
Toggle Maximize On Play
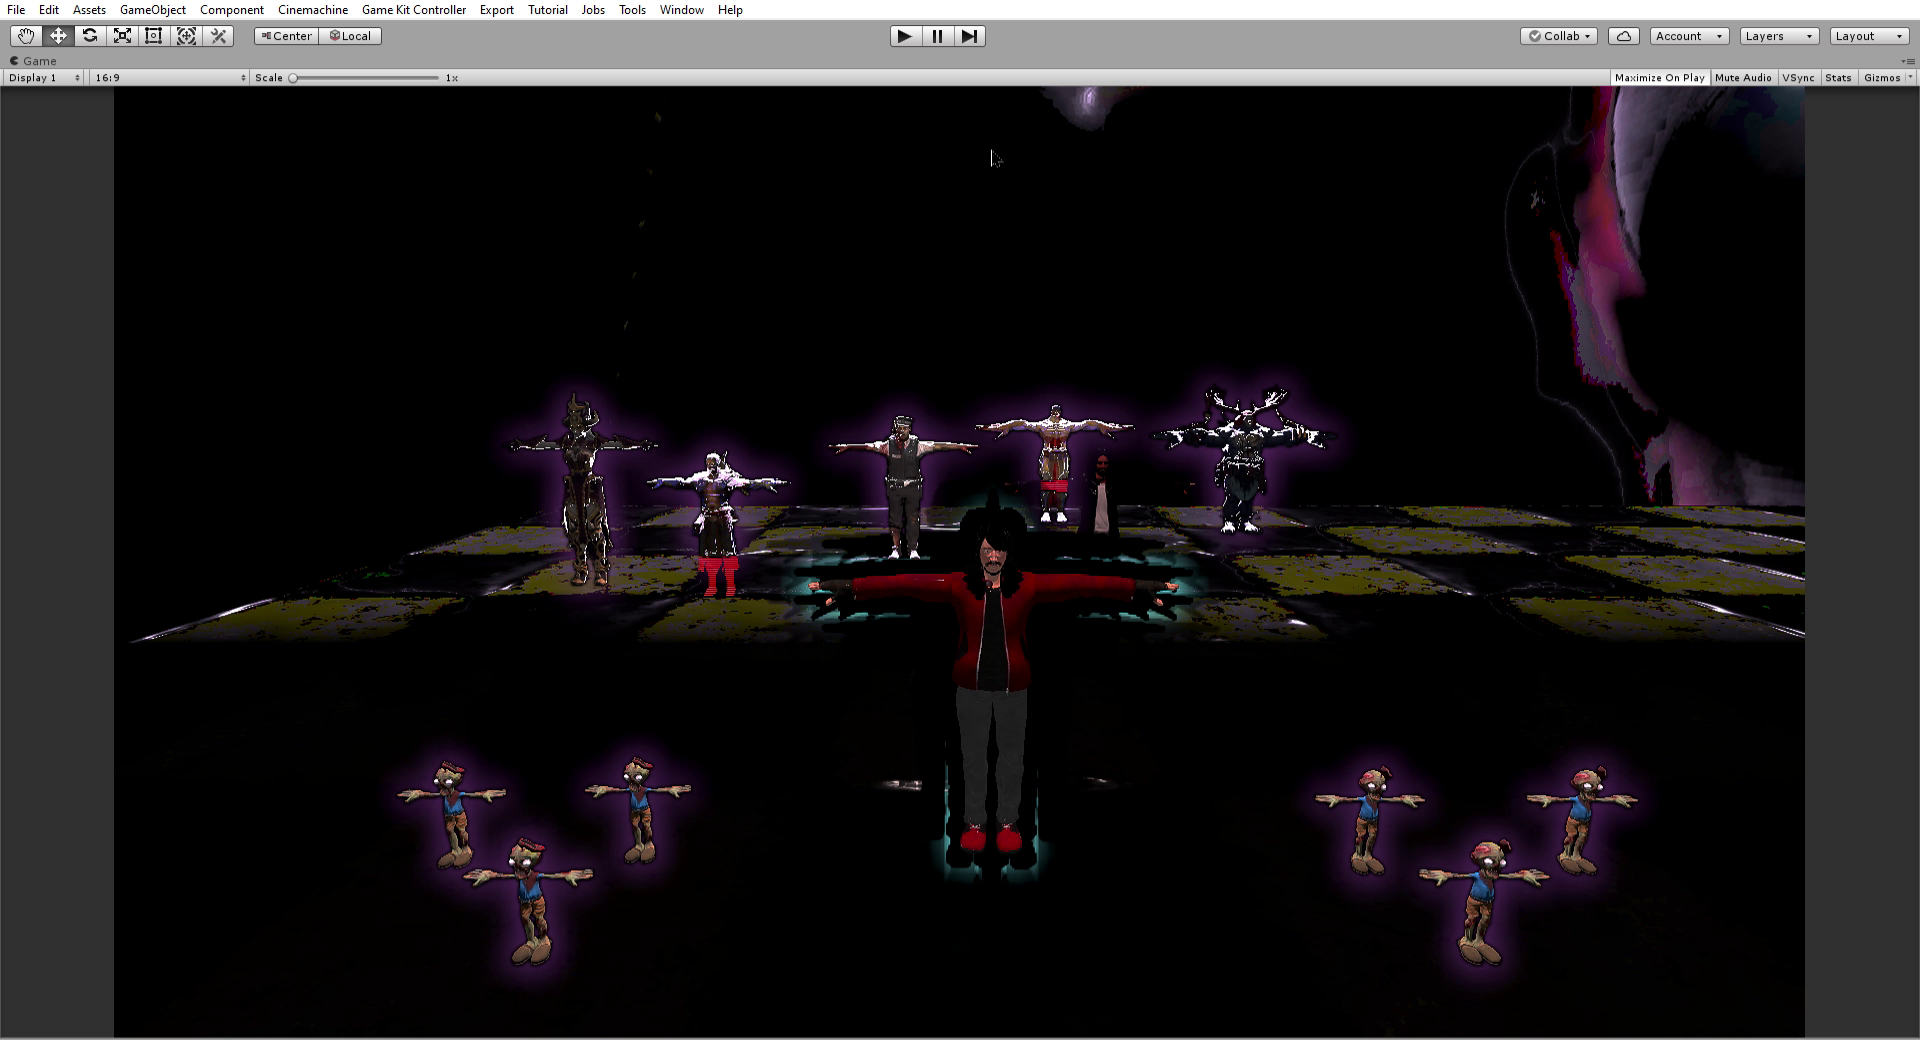[x=1659, y=77]
